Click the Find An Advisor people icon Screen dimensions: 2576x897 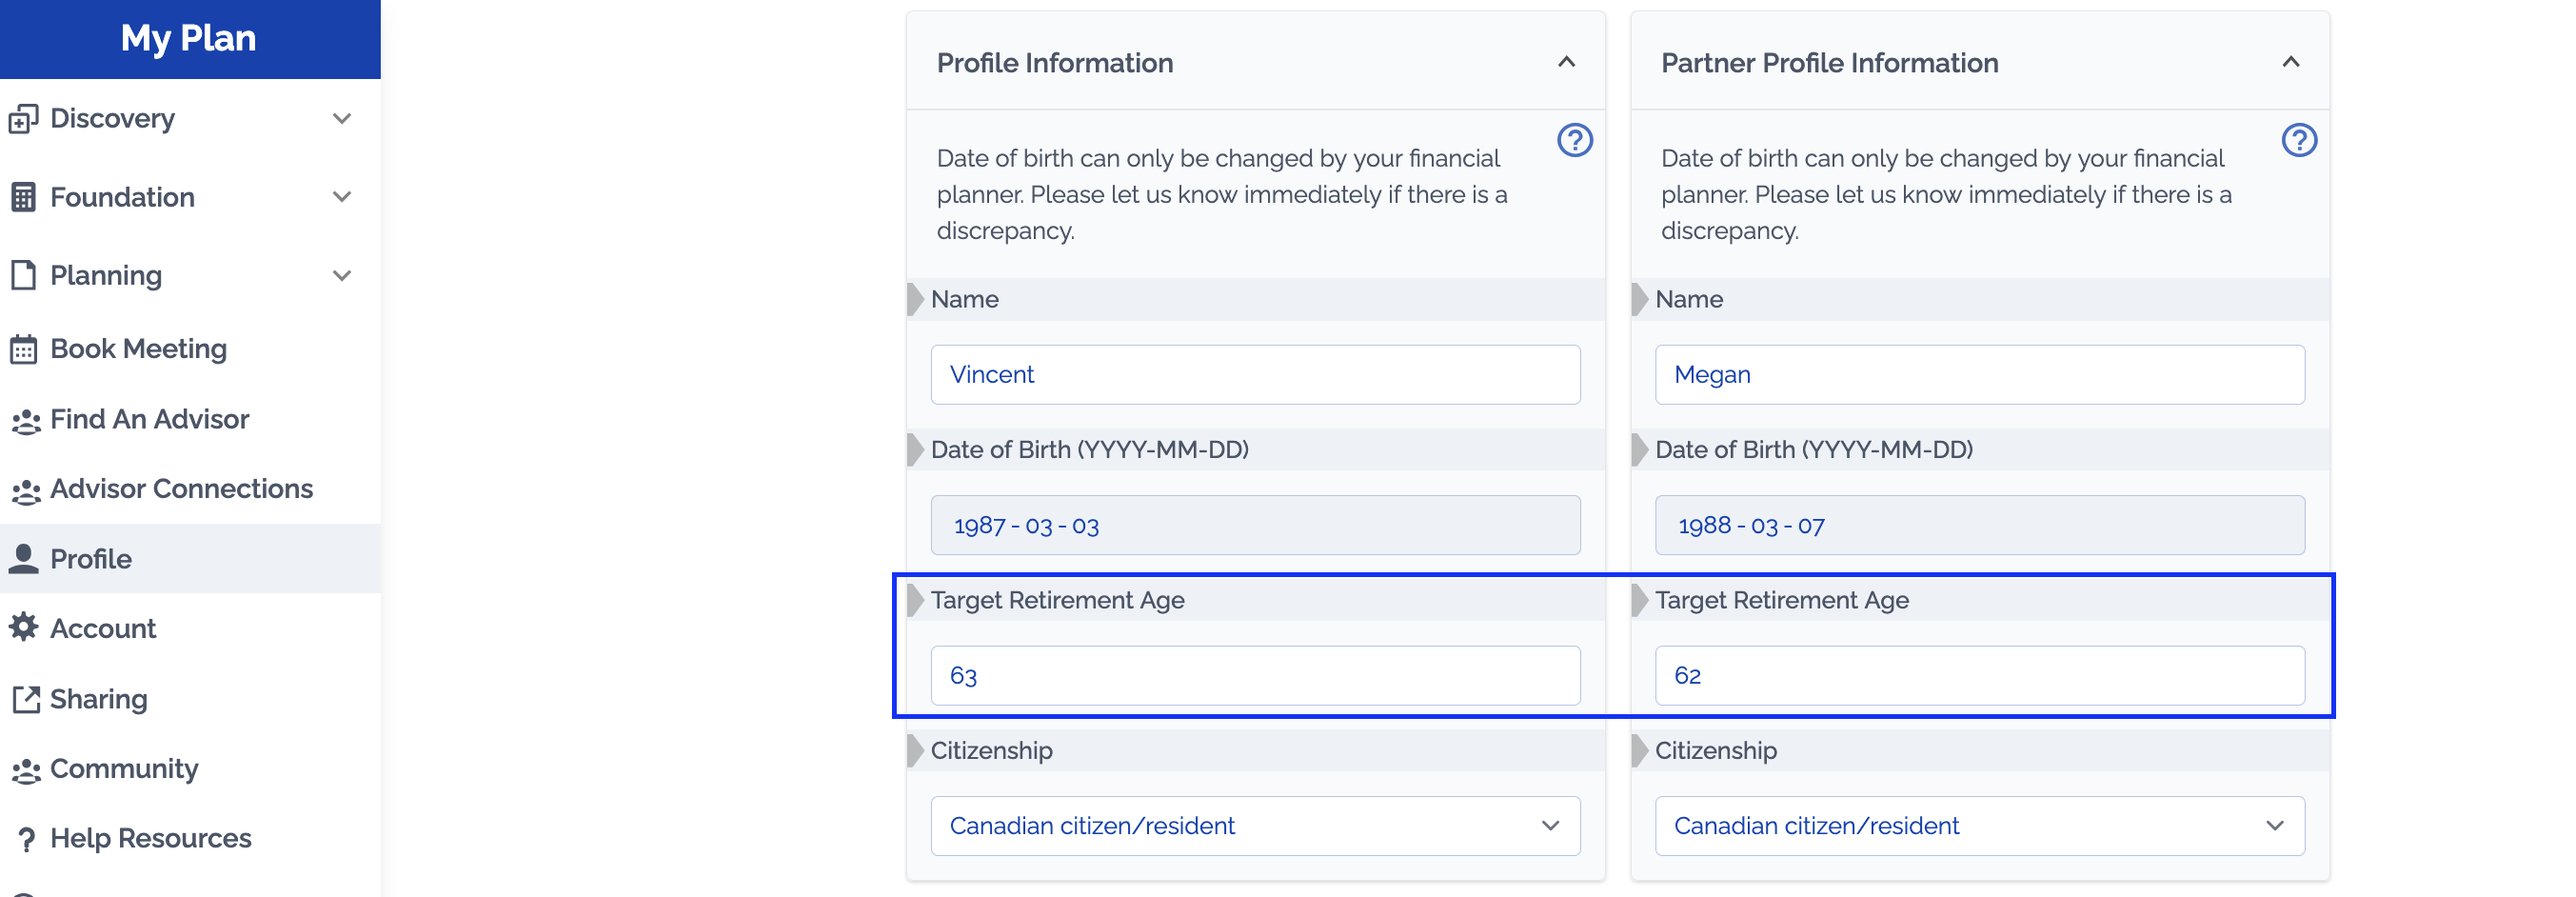(25, 420)
